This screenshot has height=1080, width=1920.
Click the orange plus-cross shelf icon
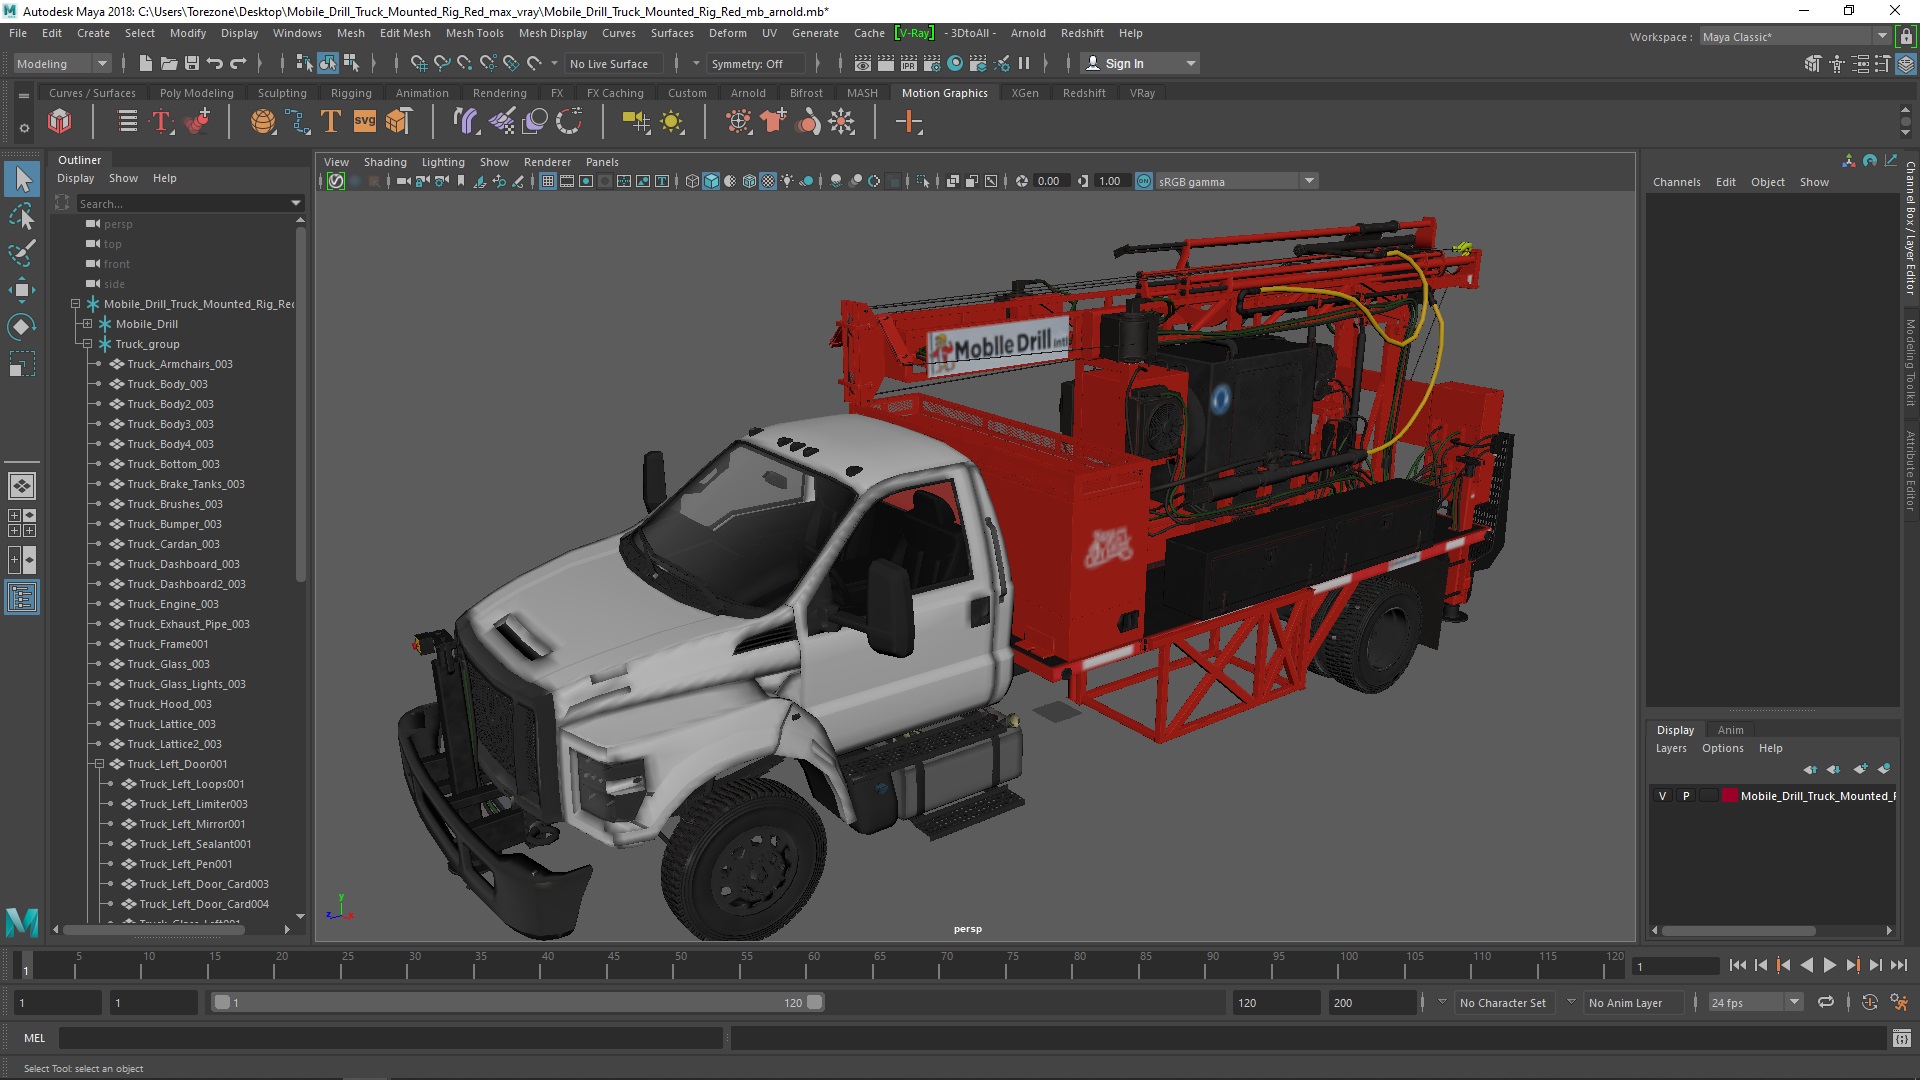click(x=909, y=122)
